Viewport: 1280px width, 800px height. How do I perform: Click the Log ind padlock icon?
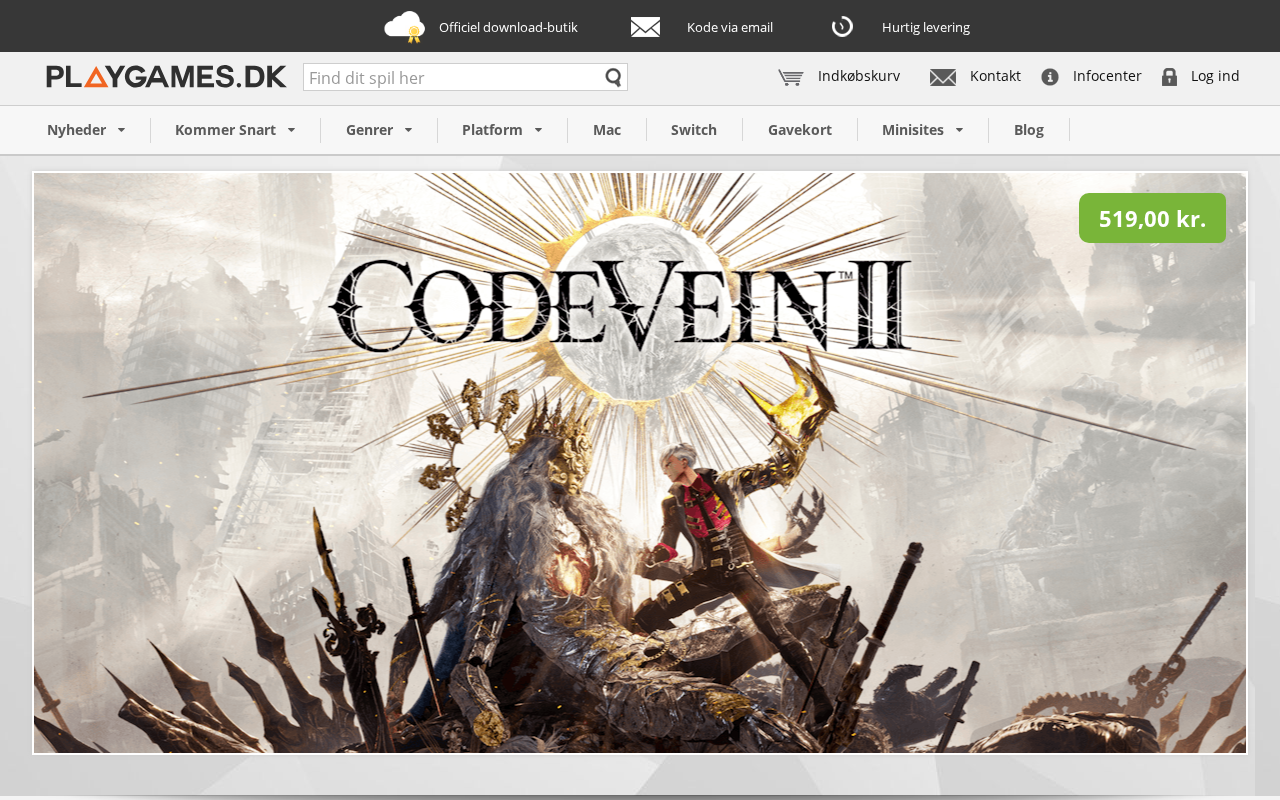point(1169,77)
